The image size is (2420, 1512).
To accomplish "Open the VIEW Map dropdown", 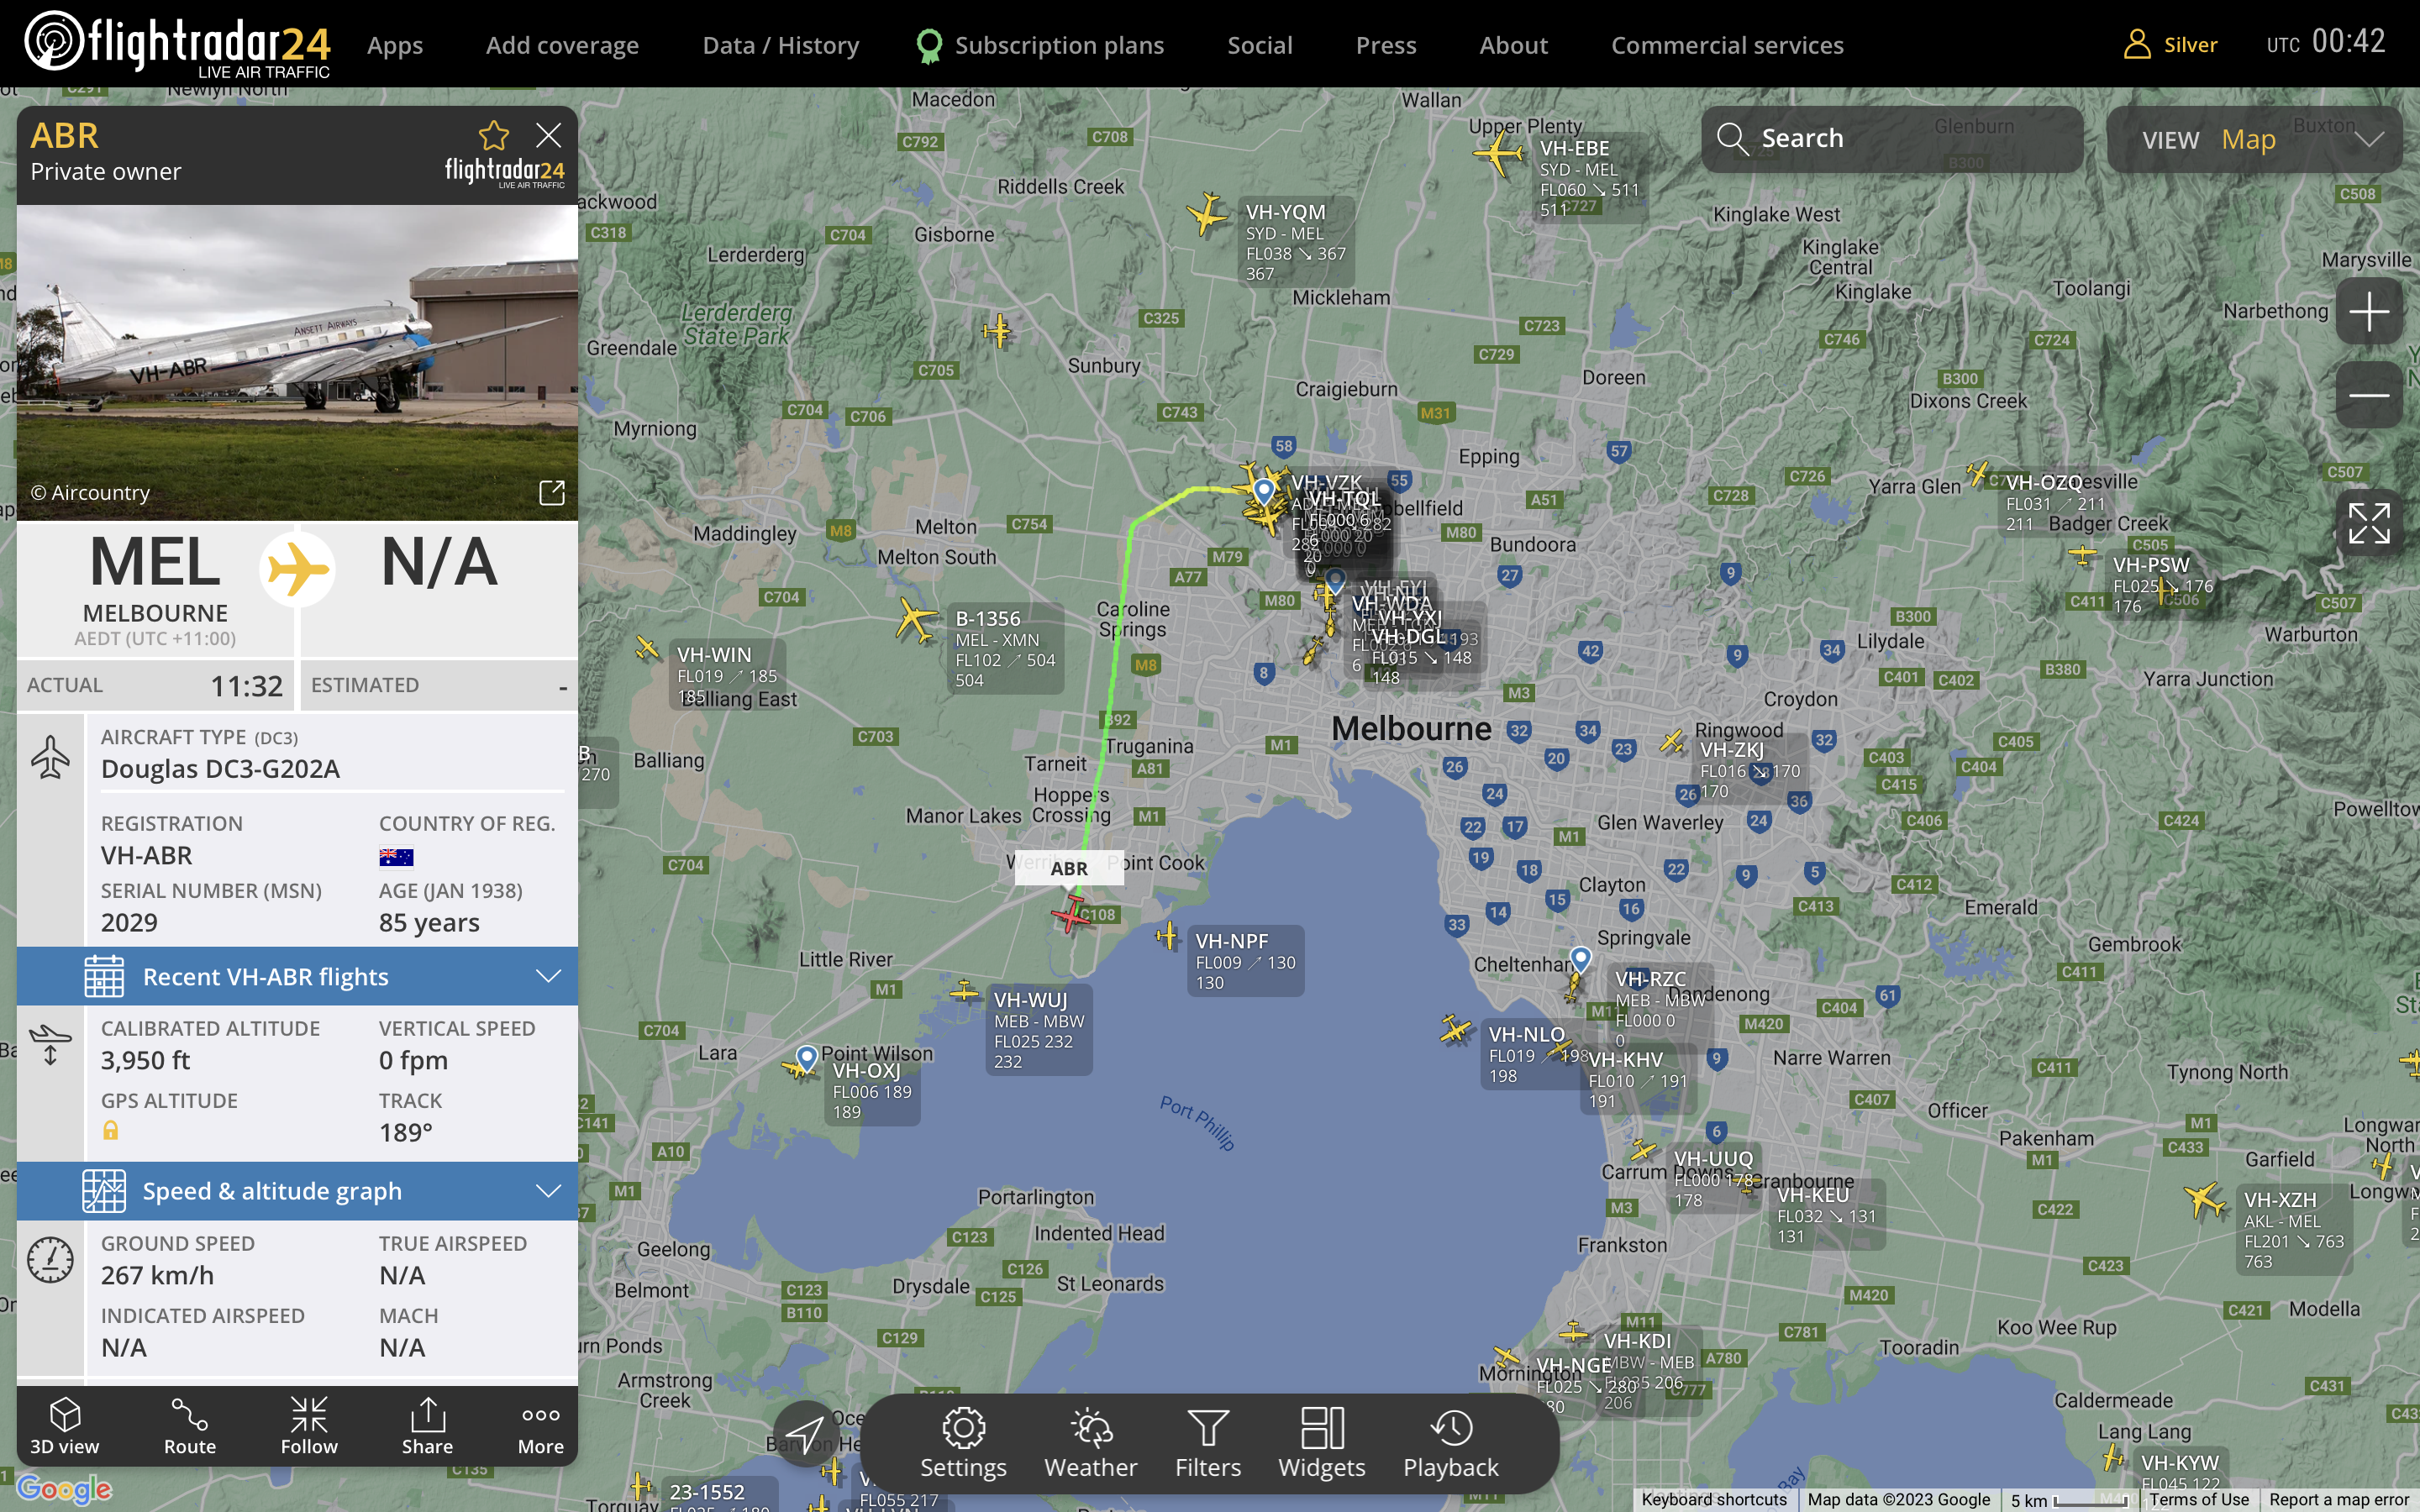I will 2254,139.
